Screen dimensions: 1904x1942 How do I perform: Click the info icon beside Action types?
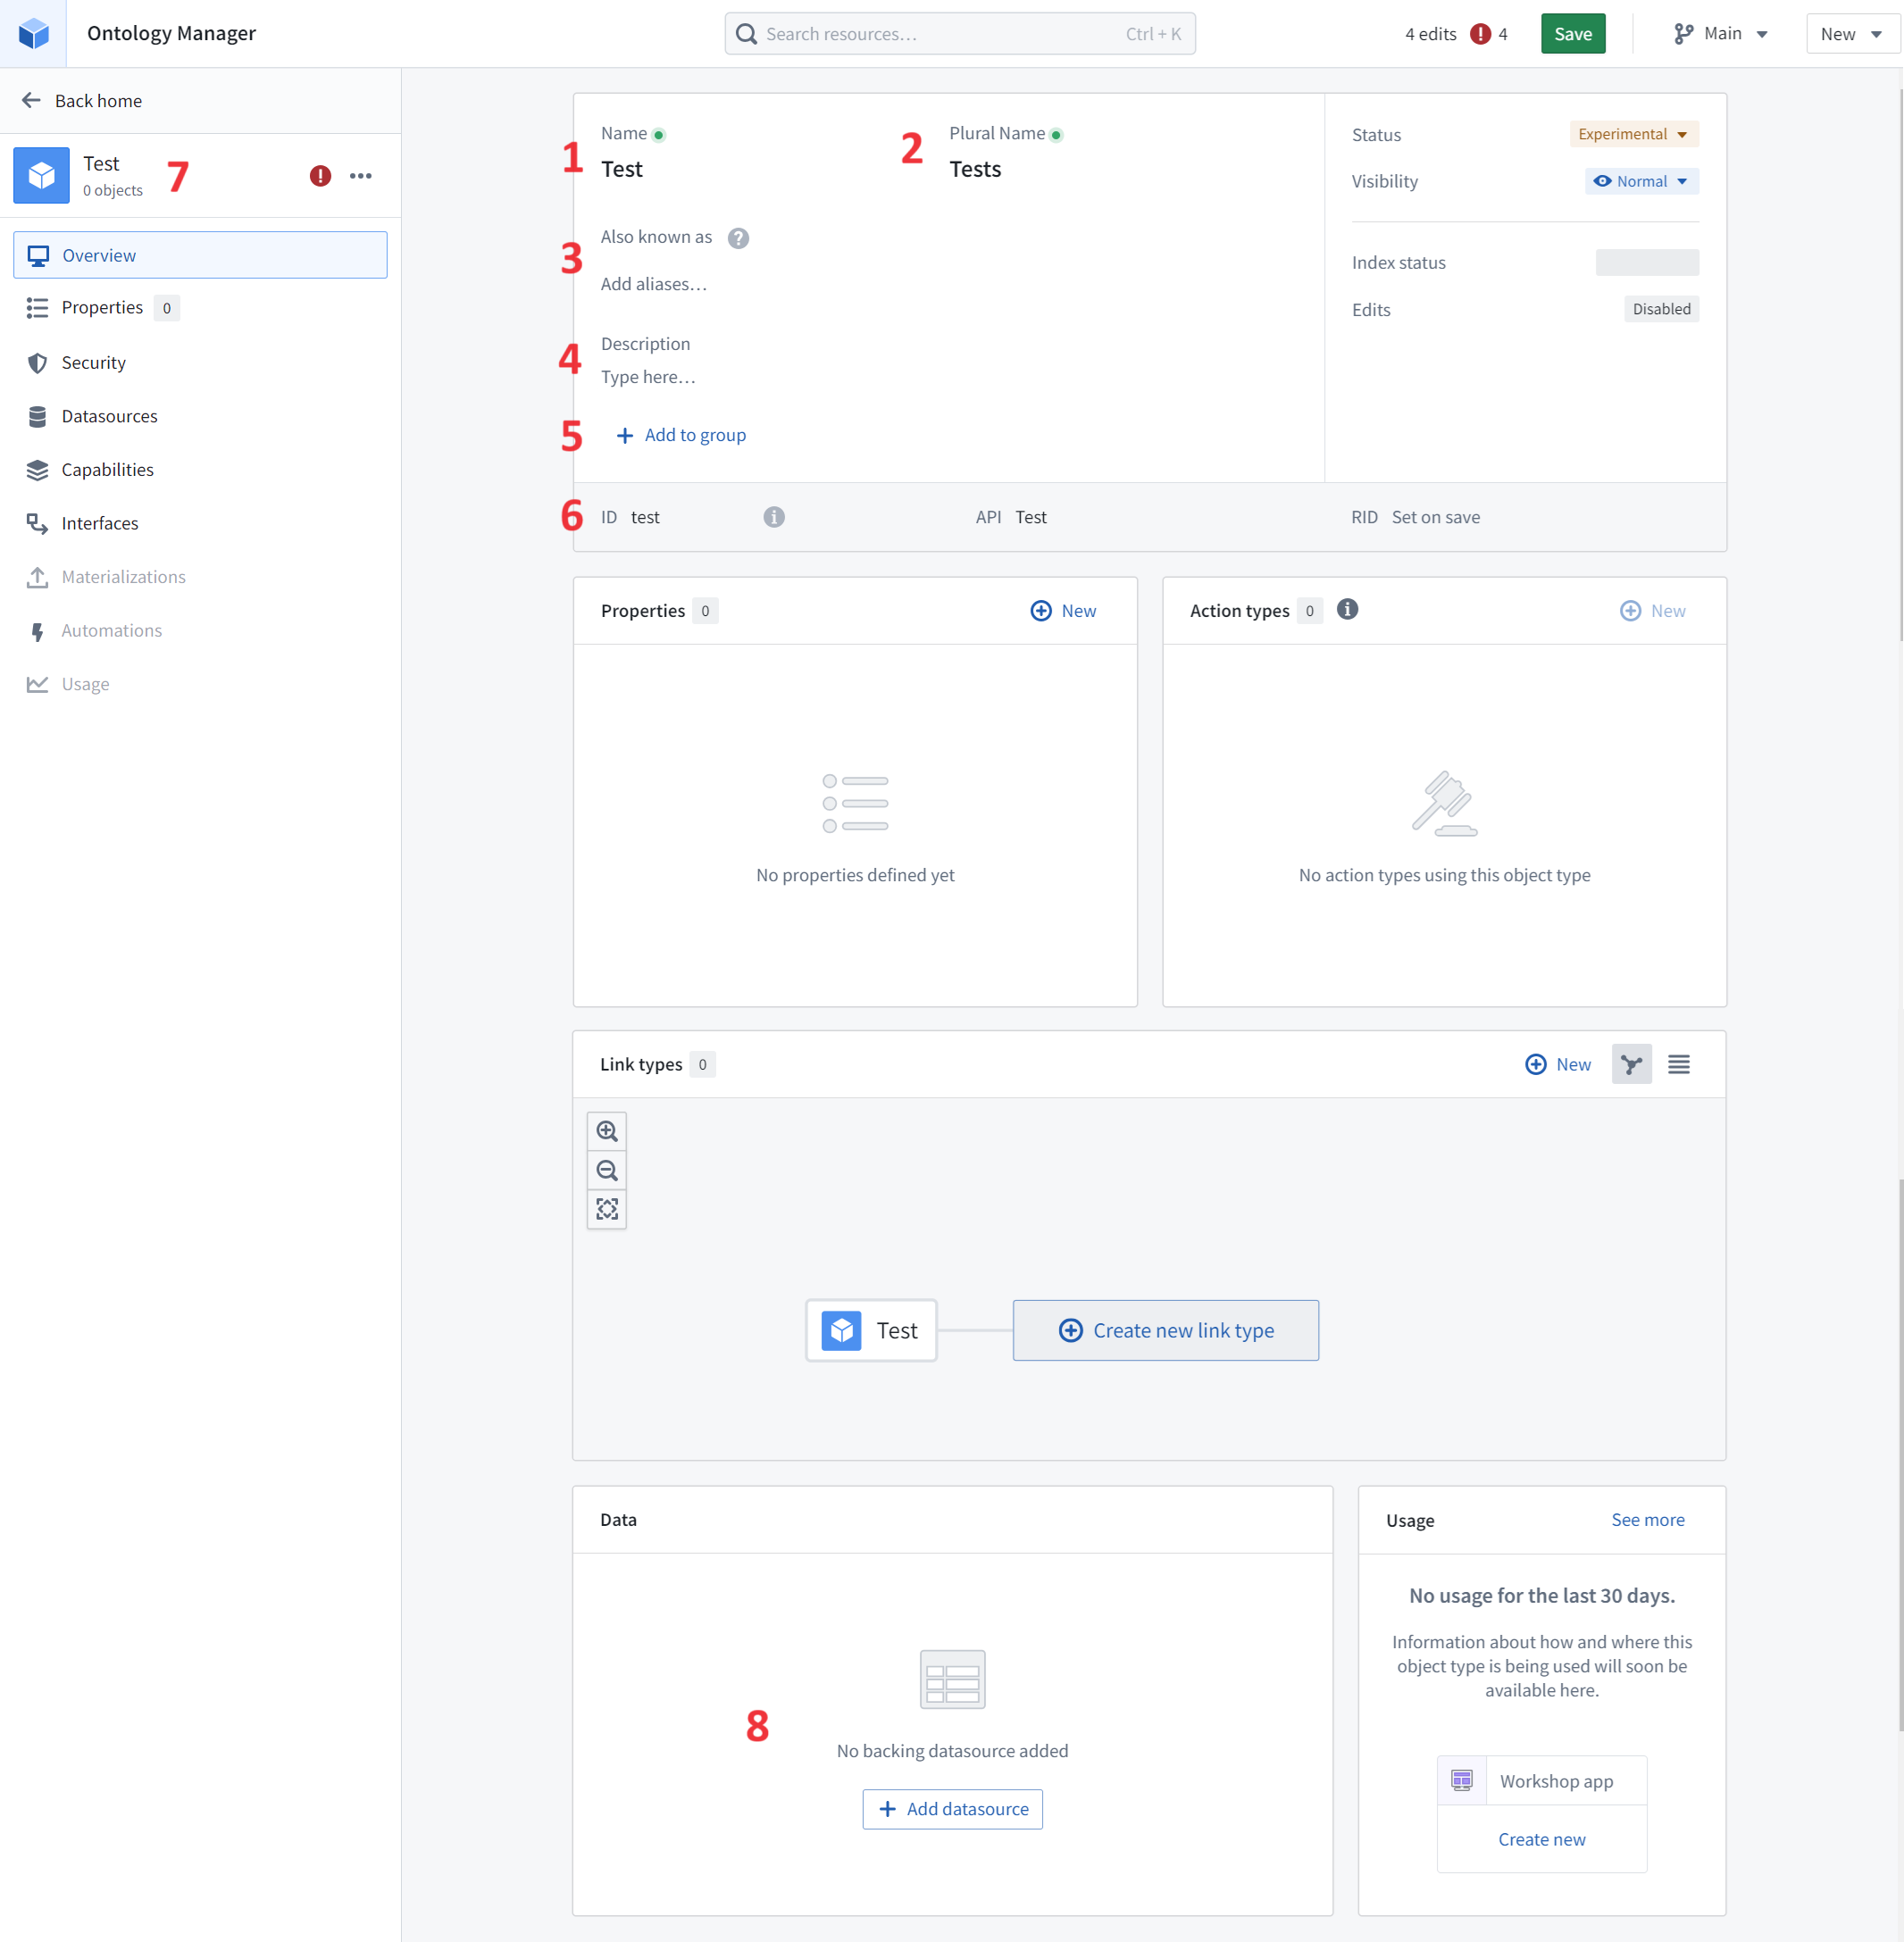click(x=1347, y=609)
